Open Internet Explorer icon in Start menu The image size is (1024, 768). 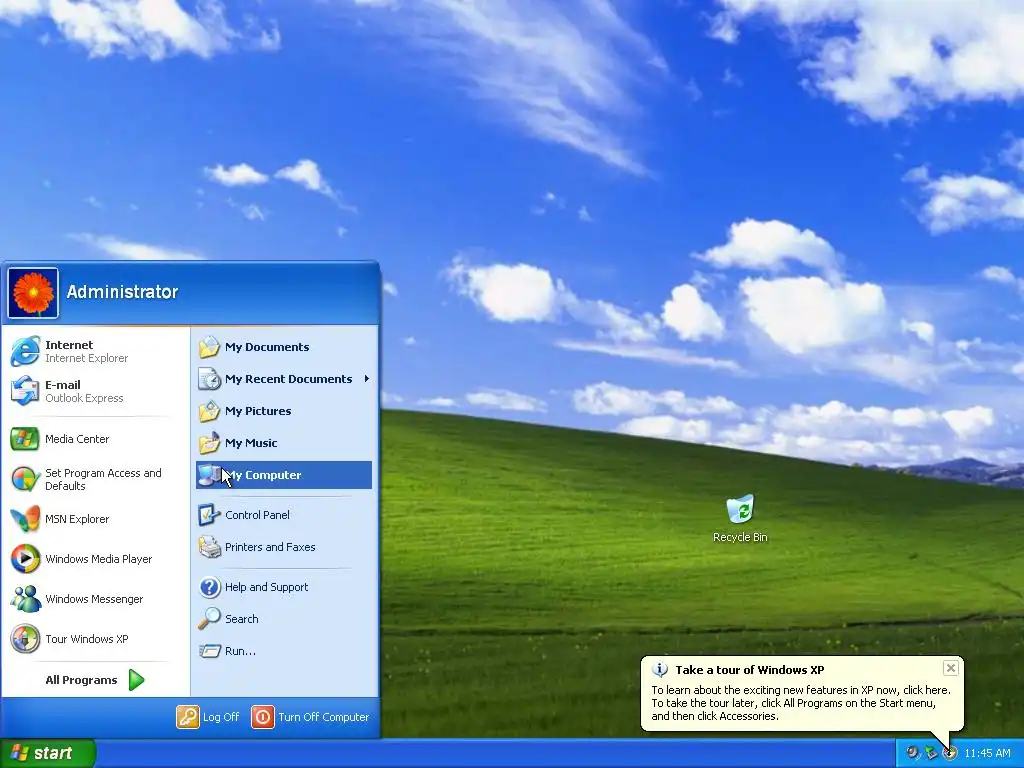tap(25, 351)
